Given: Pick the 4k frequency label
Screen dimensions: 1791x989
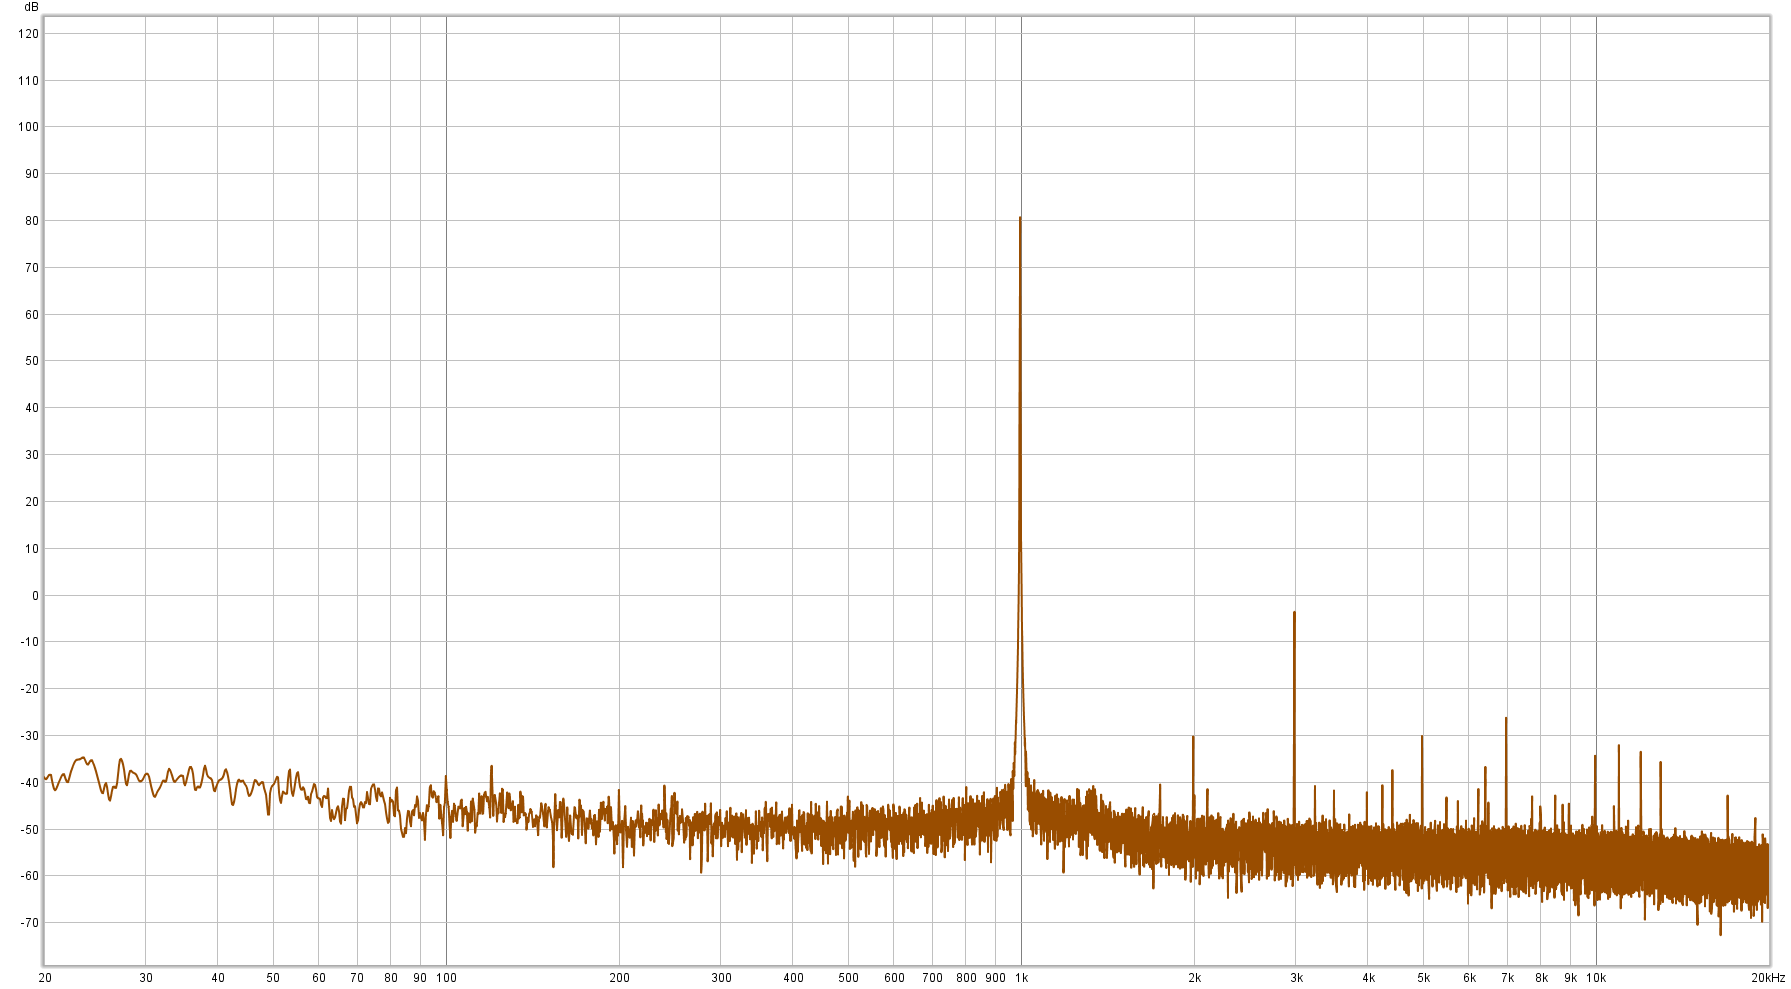Looking at the screenshot, I should (1368, 978).
